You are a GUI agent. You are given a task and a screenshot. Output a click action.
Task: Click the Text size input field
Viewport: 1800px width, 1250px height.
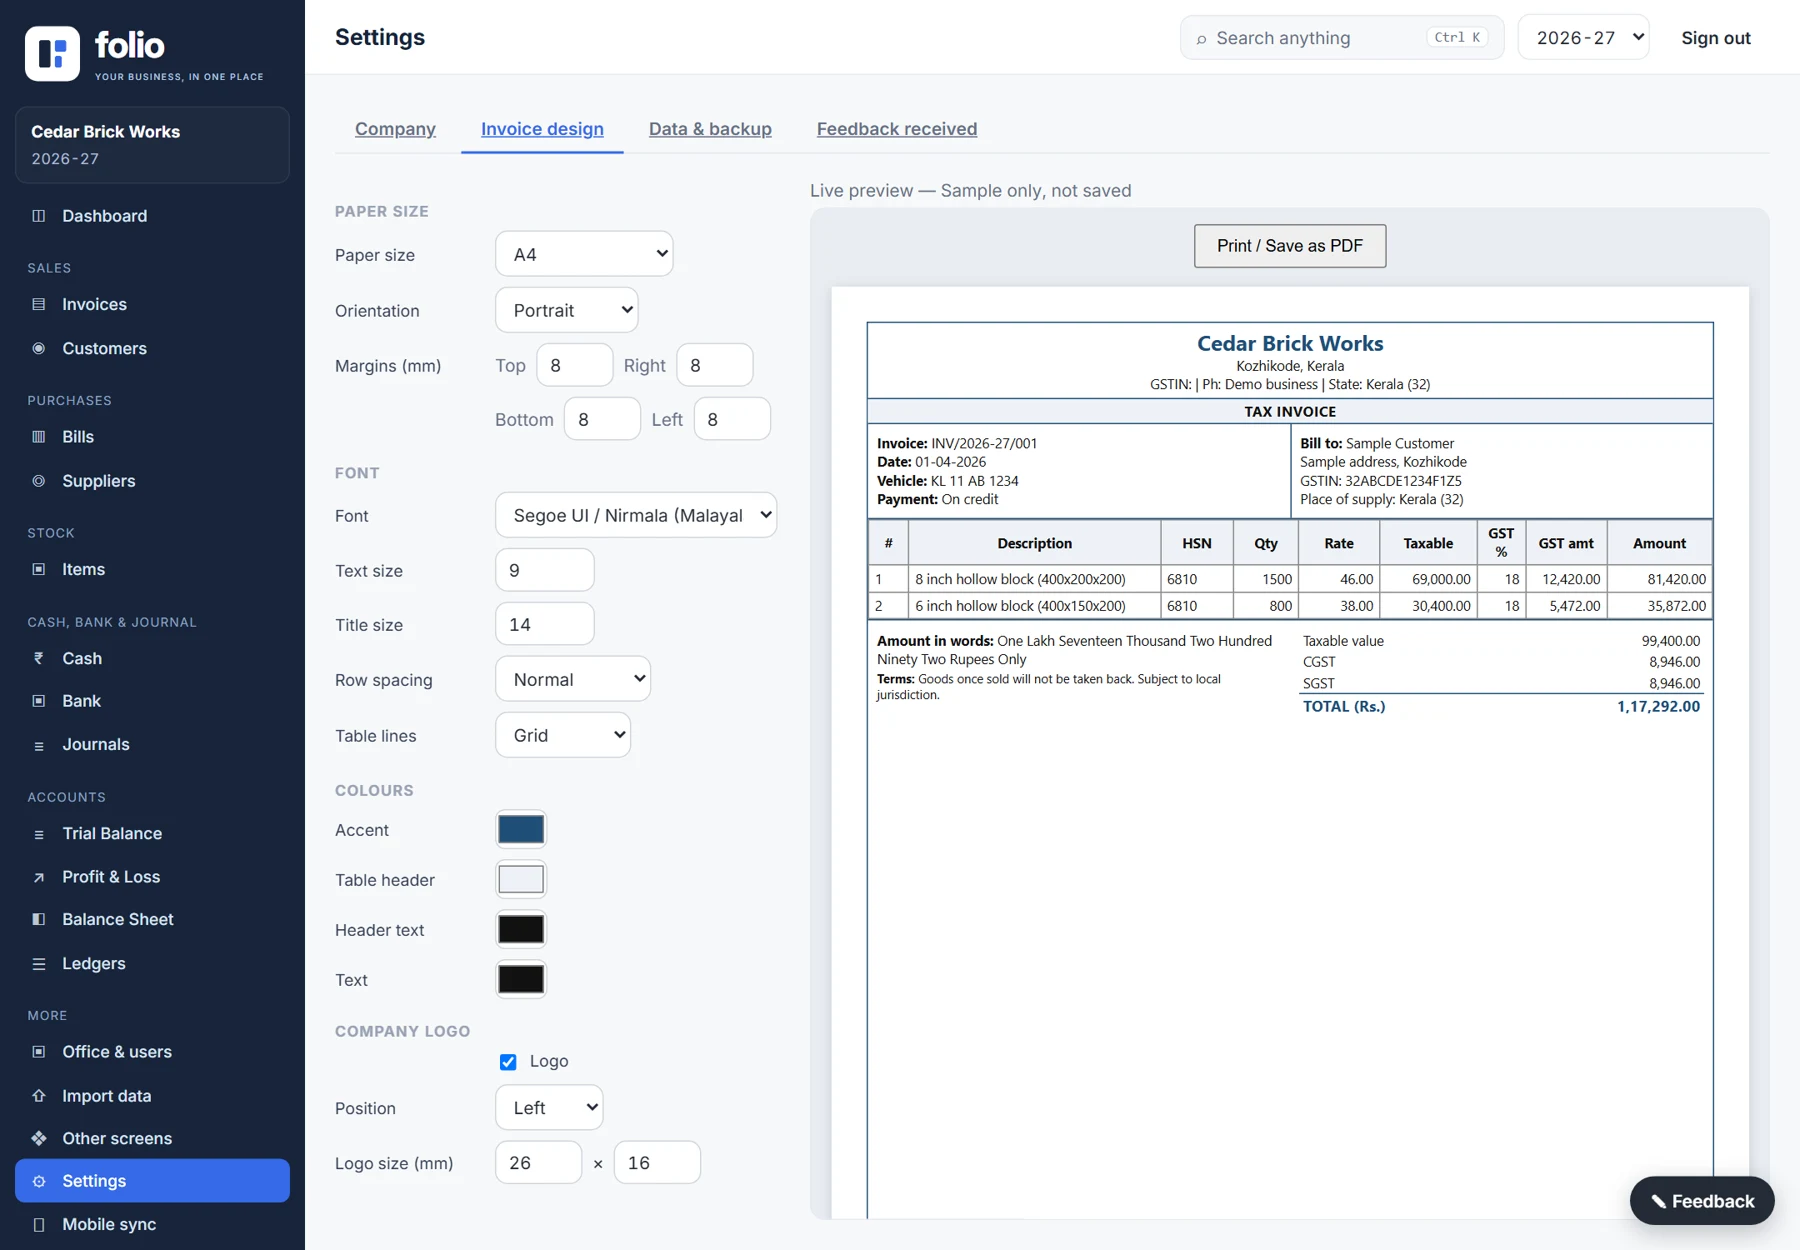545,570
